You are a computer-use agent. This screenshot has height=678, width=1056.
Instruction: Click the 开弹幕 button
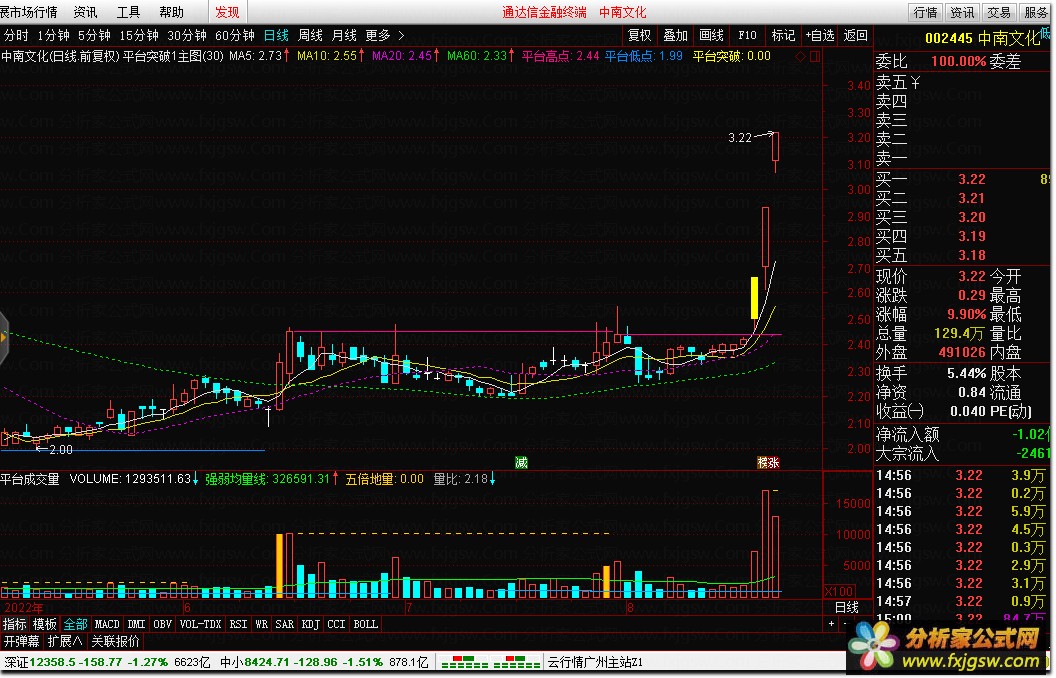click(x=22, y=641)
